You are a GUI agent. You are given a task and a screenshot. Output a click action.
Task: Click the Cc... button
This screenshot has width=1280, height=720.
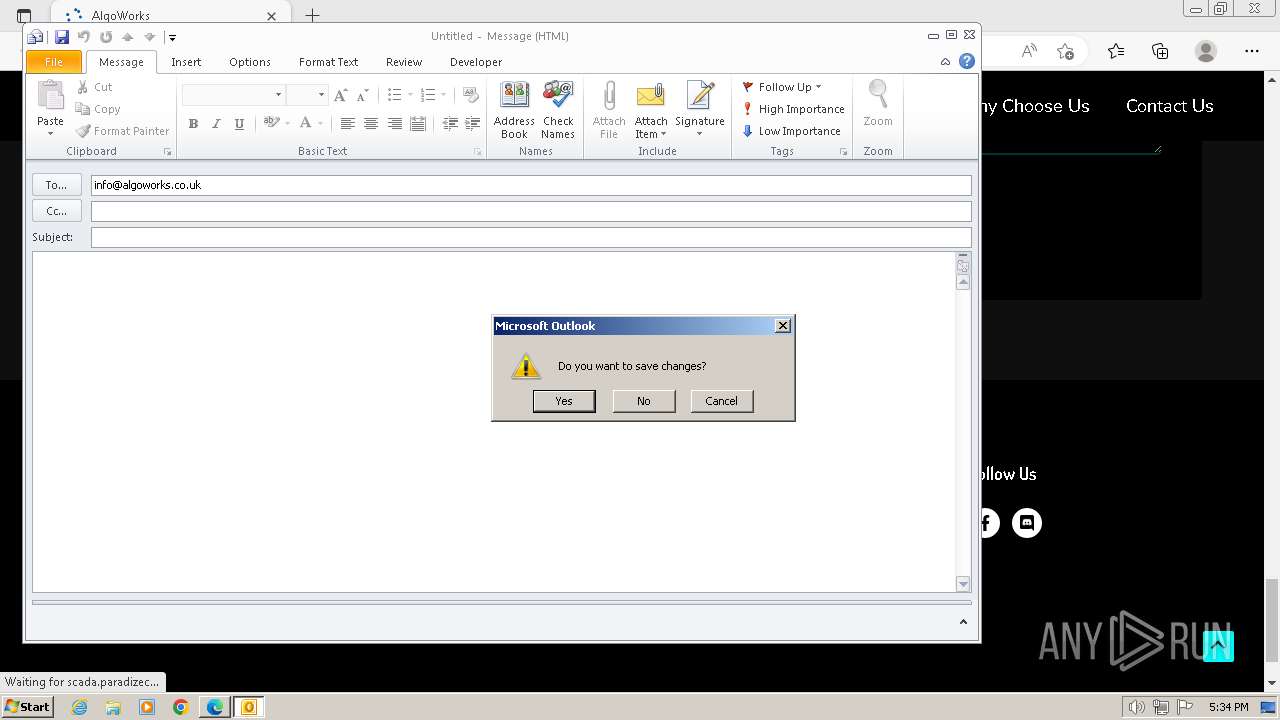(x=57, y=211)
